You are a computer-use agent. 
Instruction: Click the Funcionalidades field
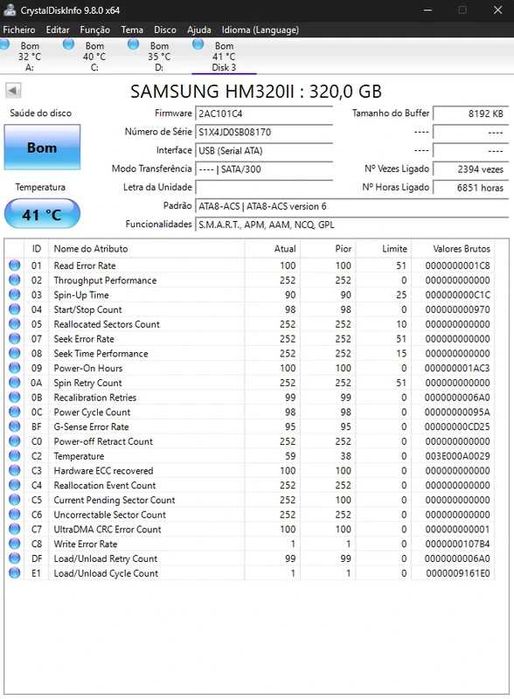coord(352,224)
